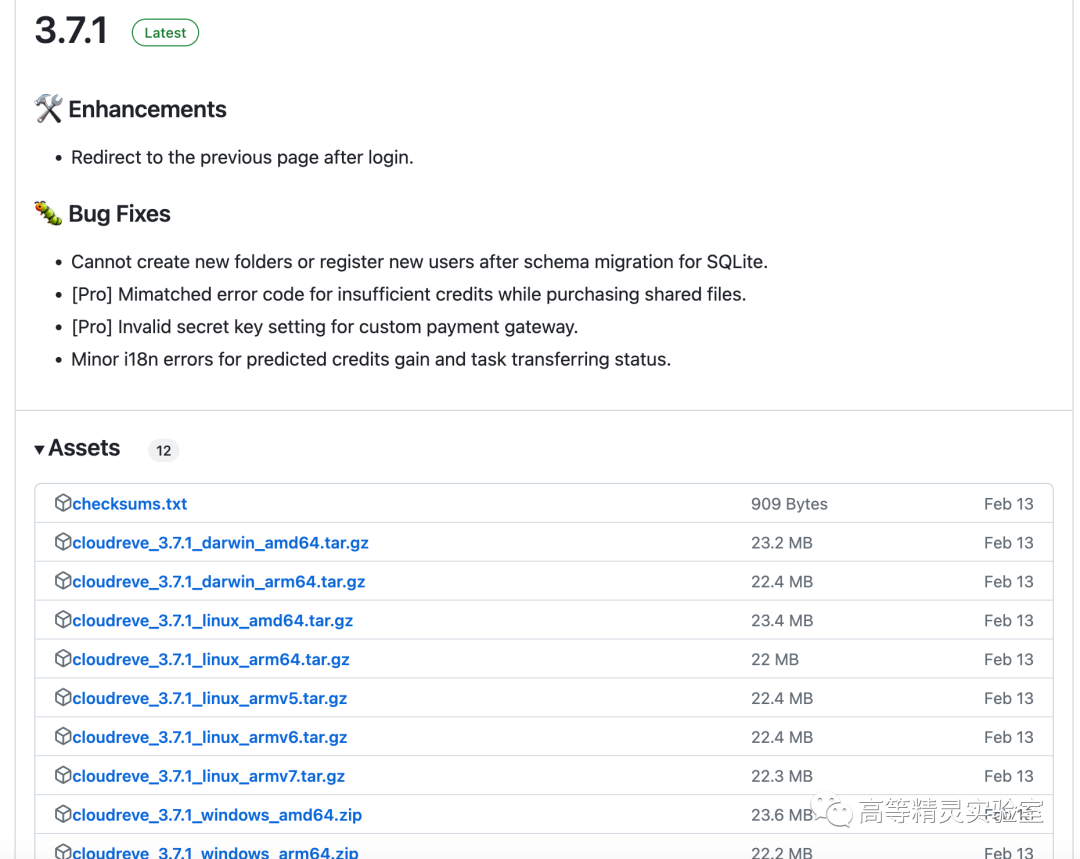Click the caterpillar Bug Fixes emoji

(48, 213)
